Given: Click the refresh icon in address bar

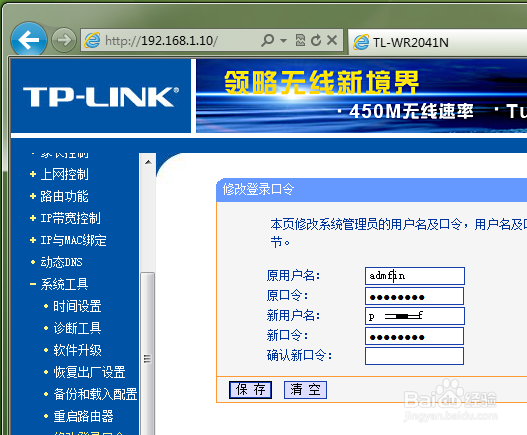Looking at the screenshot, I should point(316,40).
